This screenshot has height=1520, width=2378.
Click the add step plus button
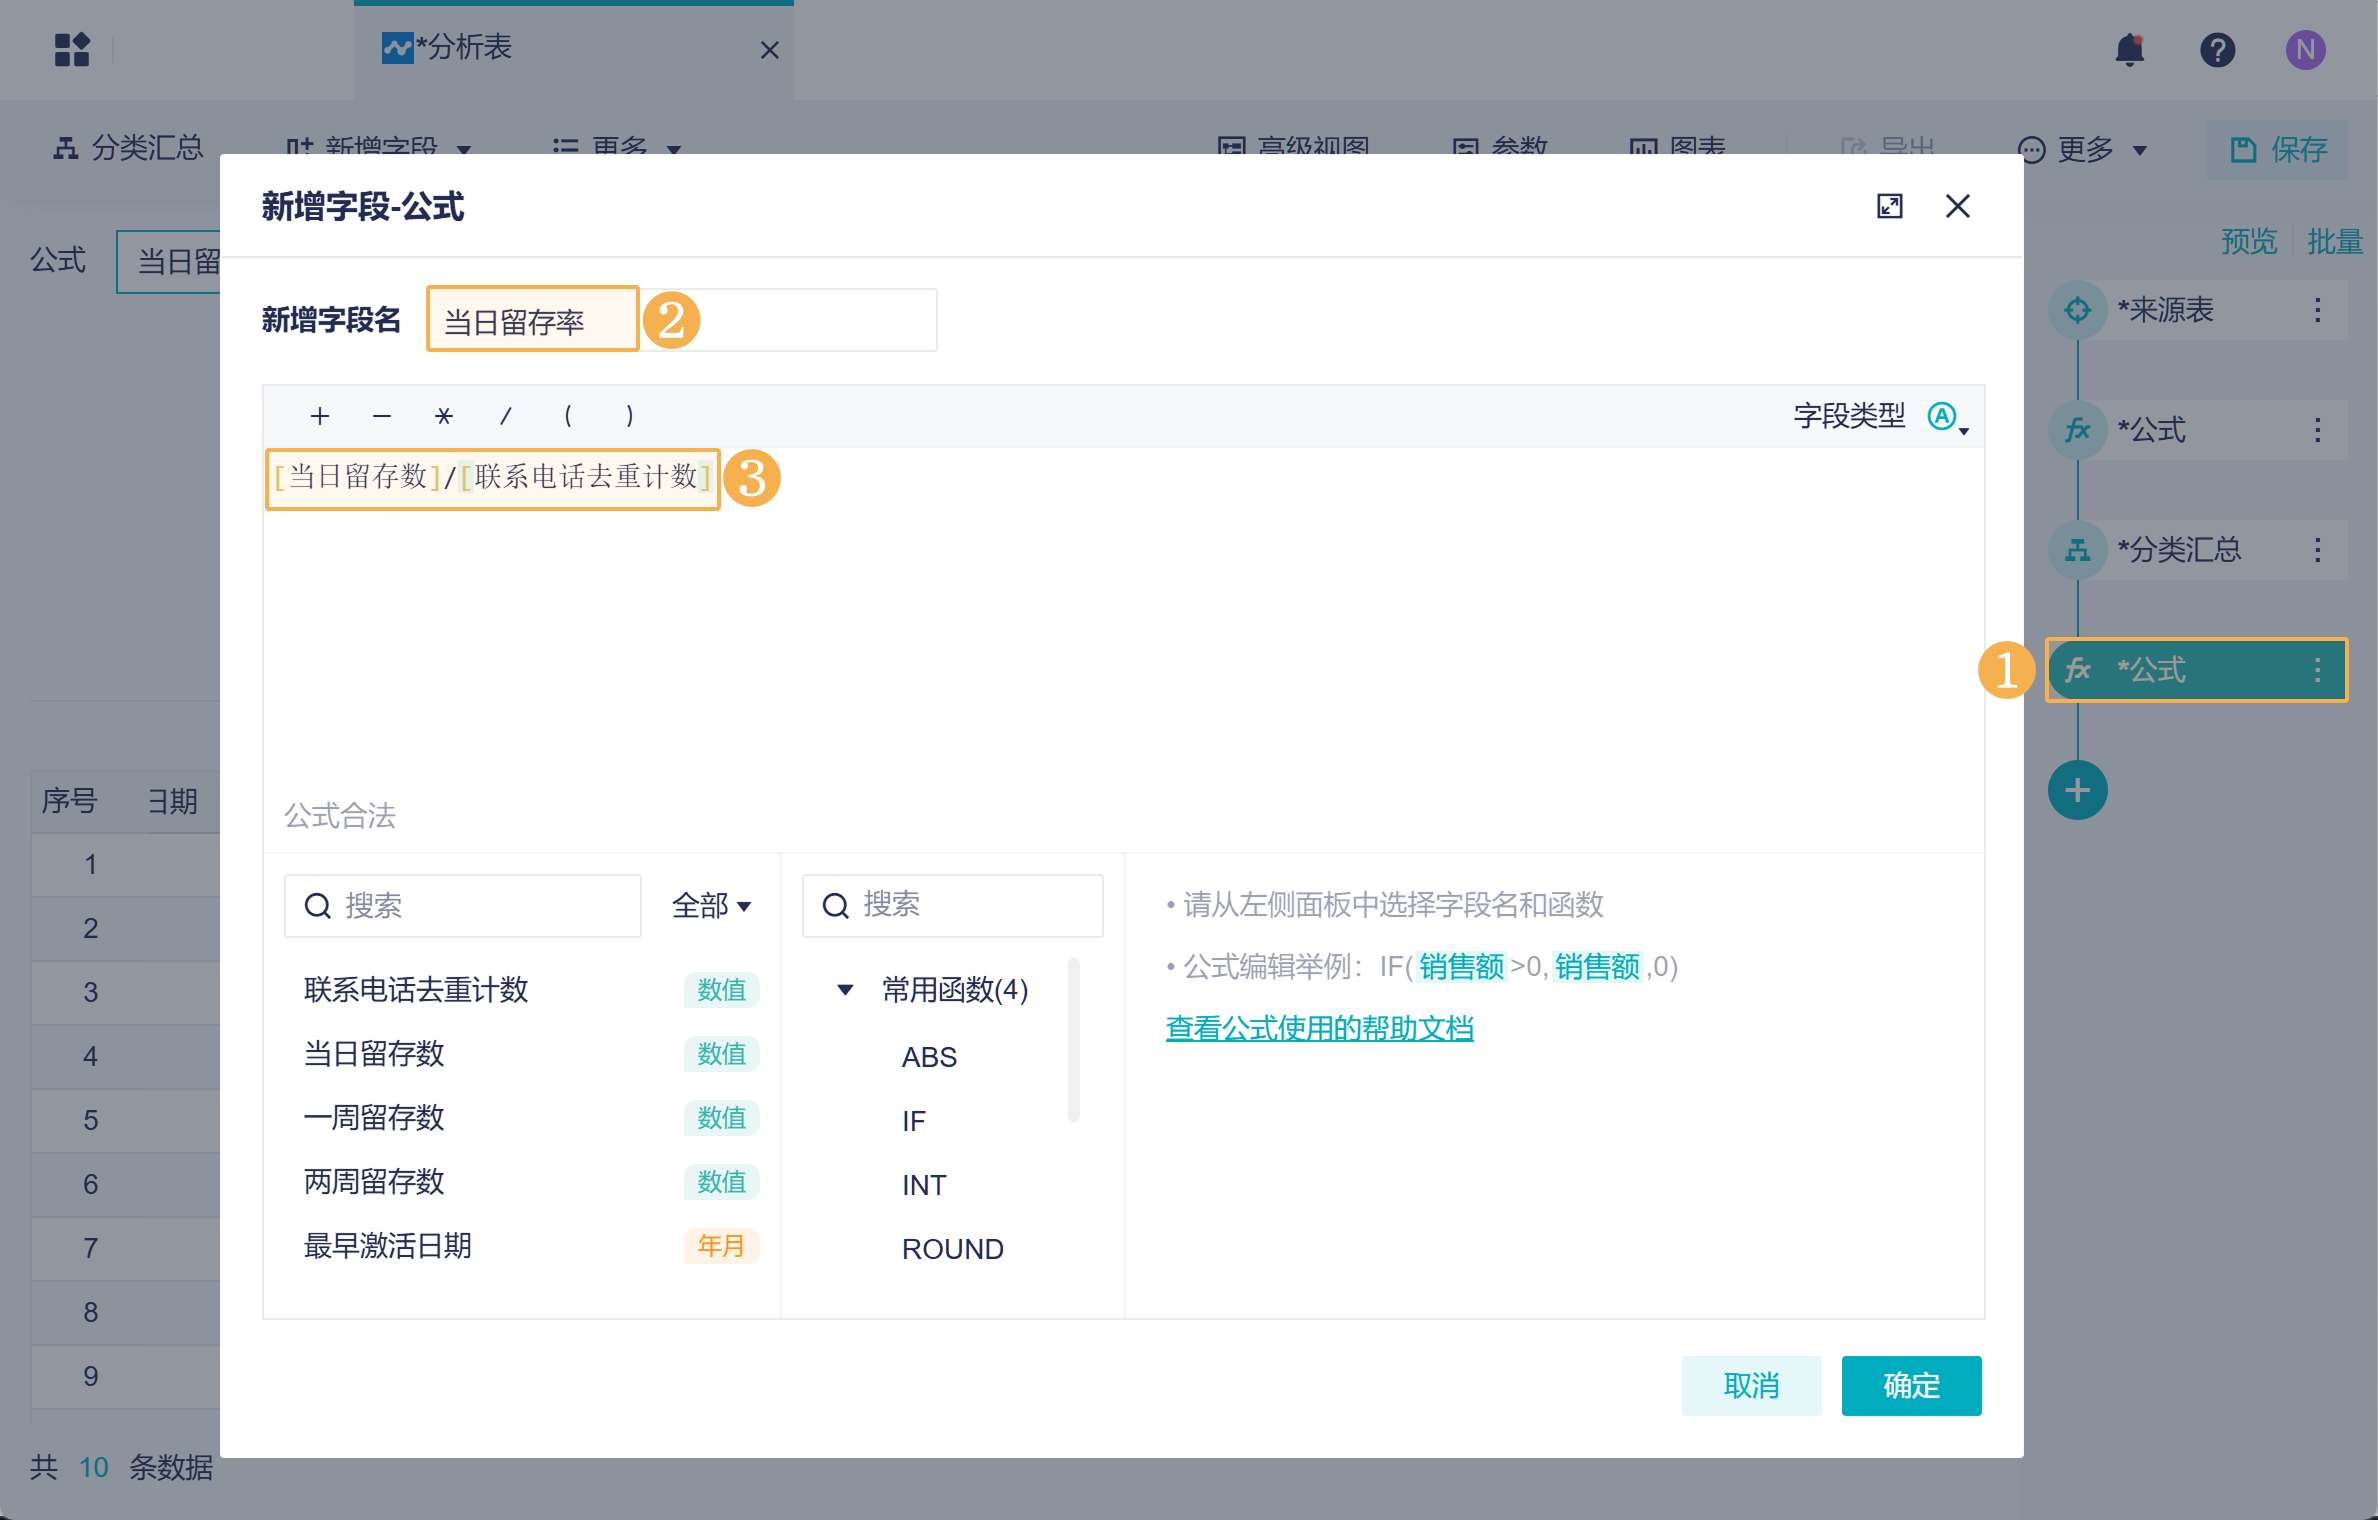coord(2077,790)
